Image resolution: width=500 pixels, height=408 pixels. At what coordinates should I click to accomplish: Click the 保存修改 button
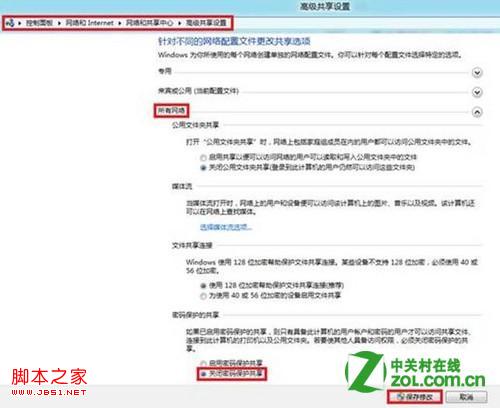click(x=415, y=397)
